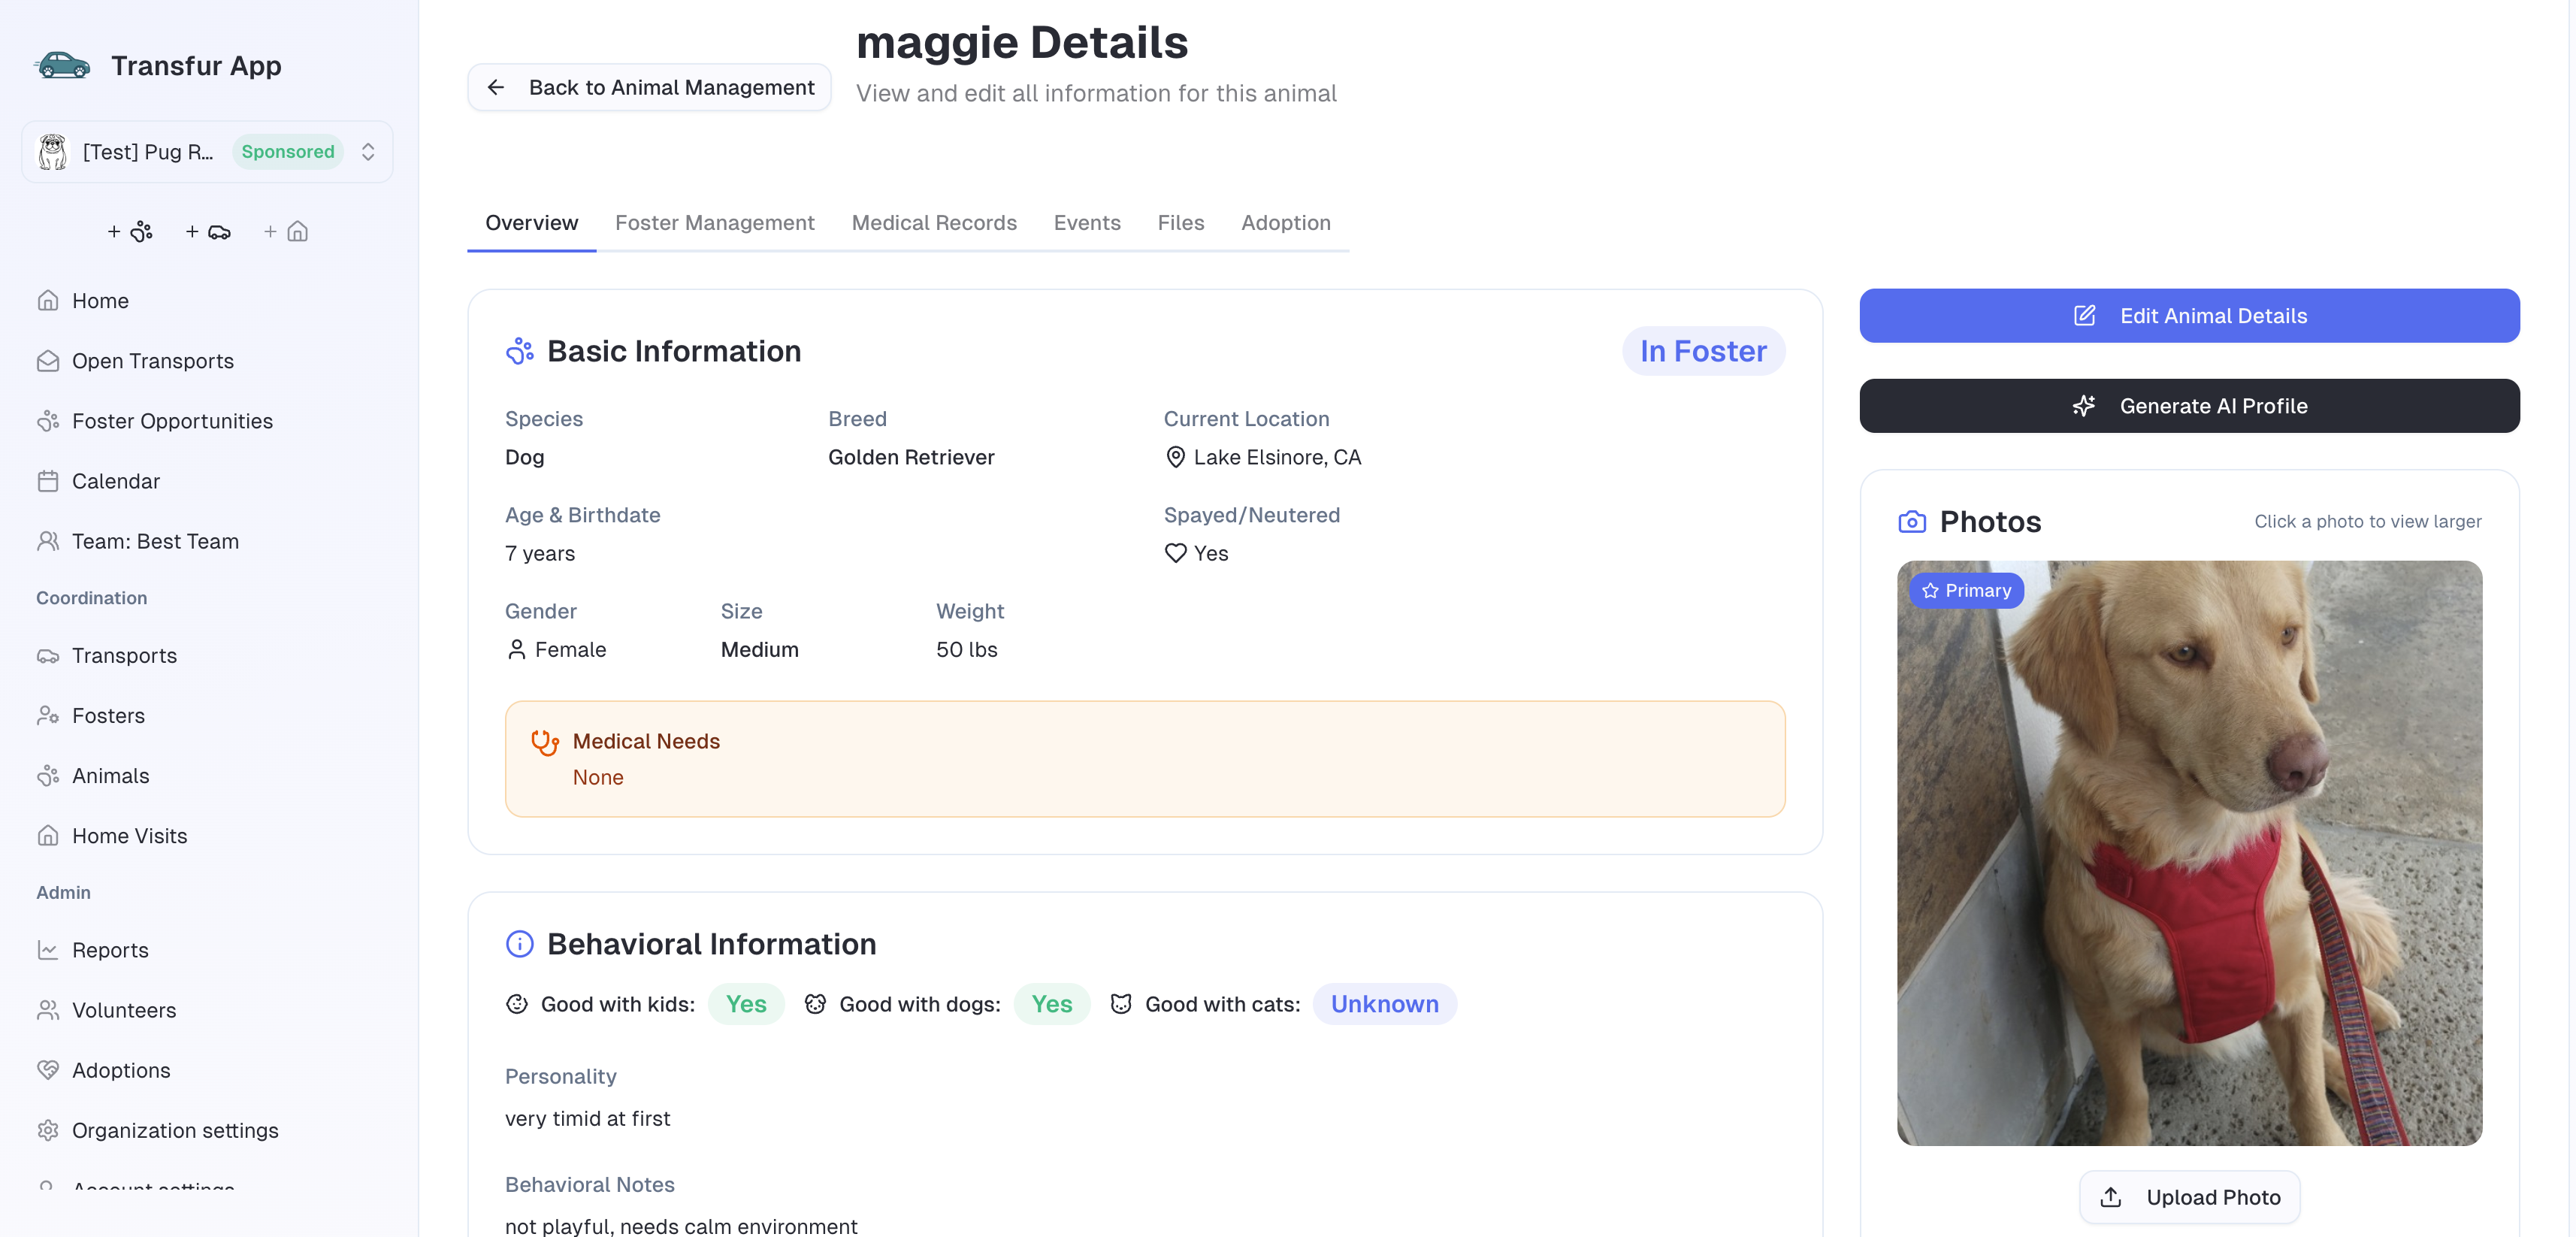2576x1237 pixels.
Task: Click the Photos camera icon in Photos panel
Action: click(x=1912, y=521)
